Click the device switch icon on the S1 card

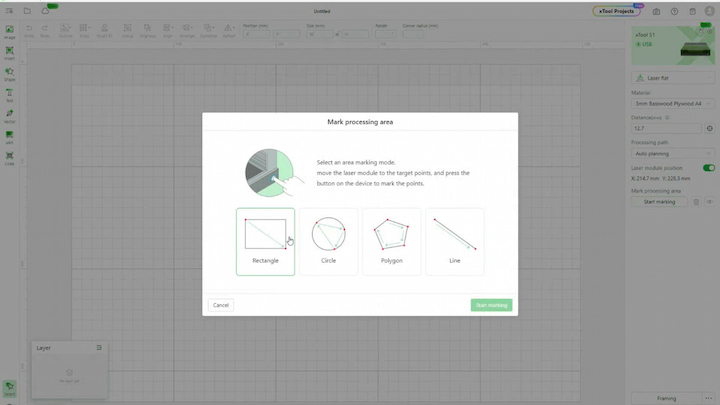[x=701, y=31]
